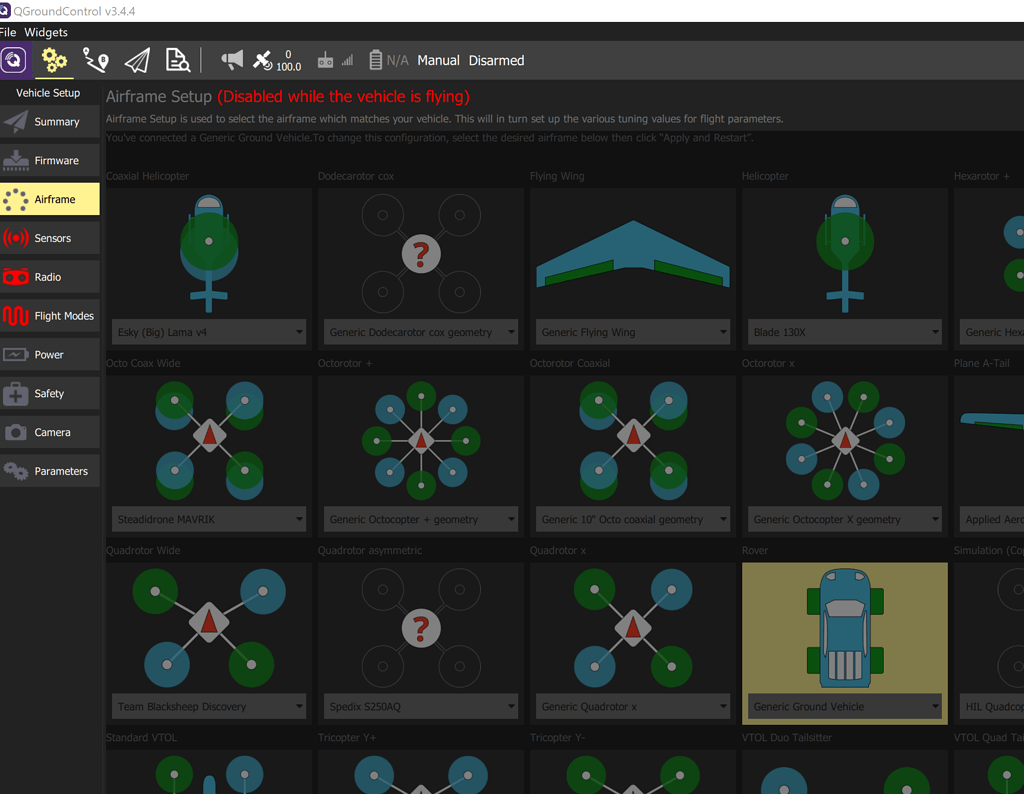The image size is (1024, 794).
Task: Select the Parameters sidebar button
Action: pyautogui.click(x=50, y=471)
